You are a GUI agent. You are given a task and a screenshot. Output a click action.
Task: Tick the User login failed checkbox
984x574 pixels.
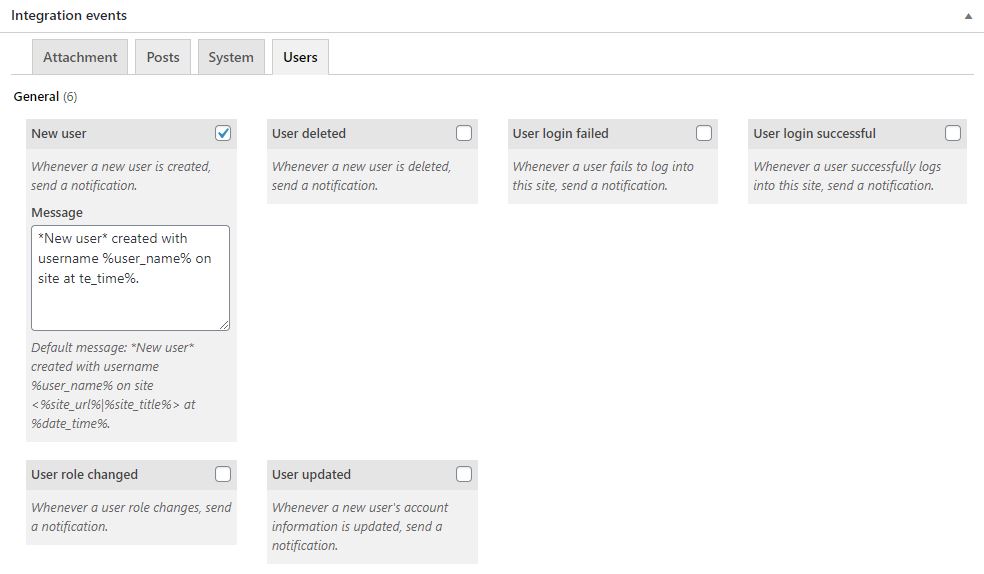click(x=704, y=133)
